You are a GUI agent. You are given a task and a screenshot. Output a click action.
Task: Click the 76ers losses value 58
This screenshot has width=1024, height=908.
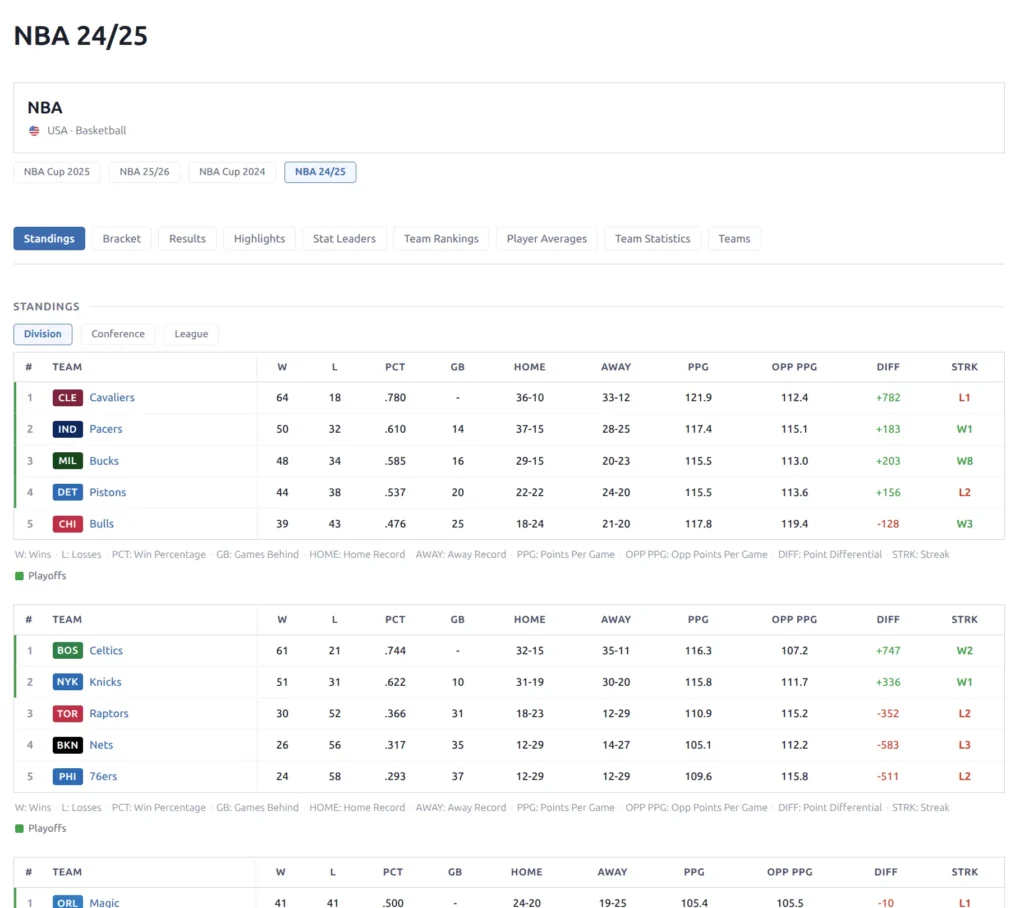coord(334,776)
